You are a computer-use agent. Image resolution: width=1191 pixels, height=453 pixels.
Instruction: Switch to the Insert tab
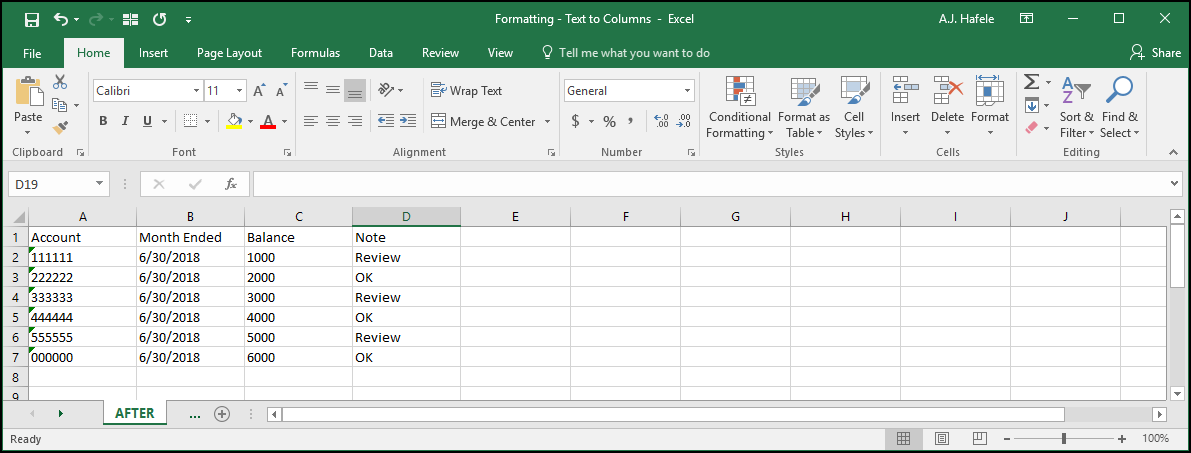click(x=153, y=52)
